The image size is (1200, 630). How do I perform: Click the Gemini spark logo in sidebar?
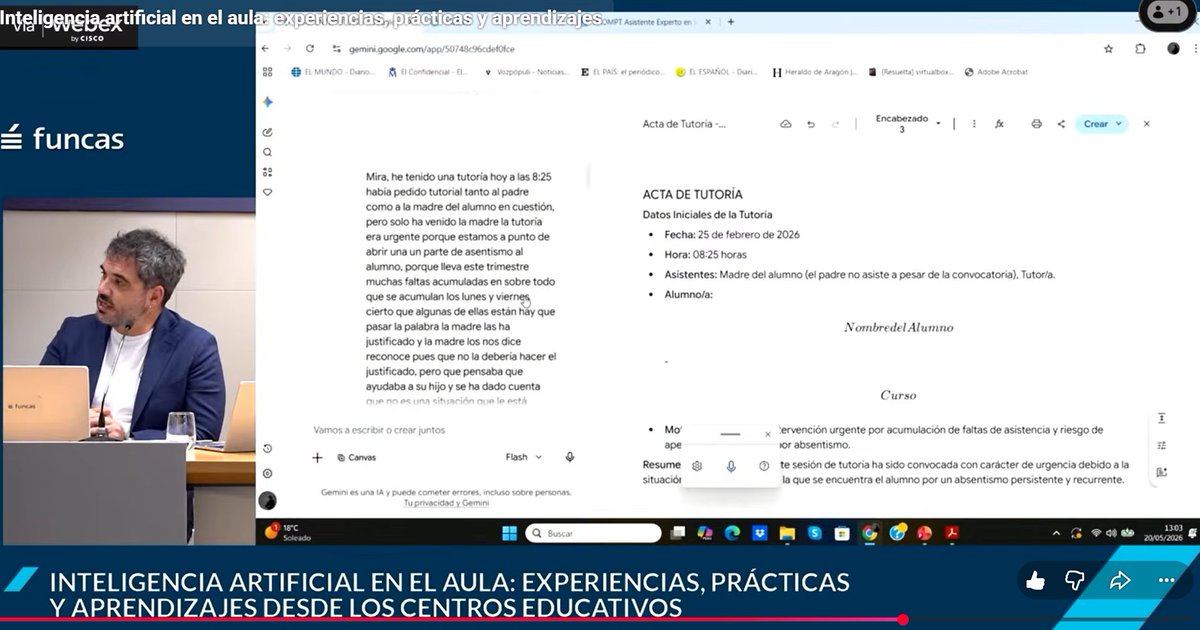pyautogui.click(x=268, y=102)
